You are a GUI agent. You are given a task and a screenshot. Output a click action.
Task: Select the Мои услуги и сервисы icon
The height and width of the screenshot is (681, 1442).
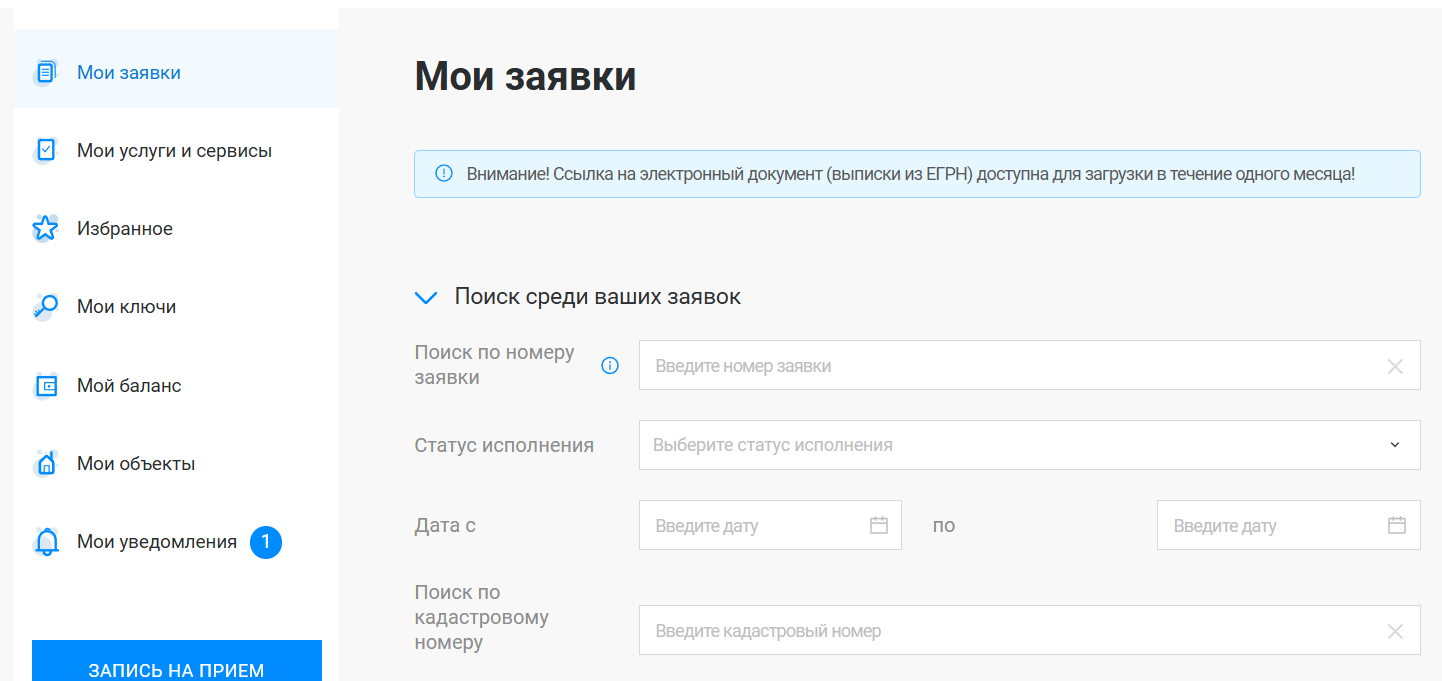tap(45, 150)
